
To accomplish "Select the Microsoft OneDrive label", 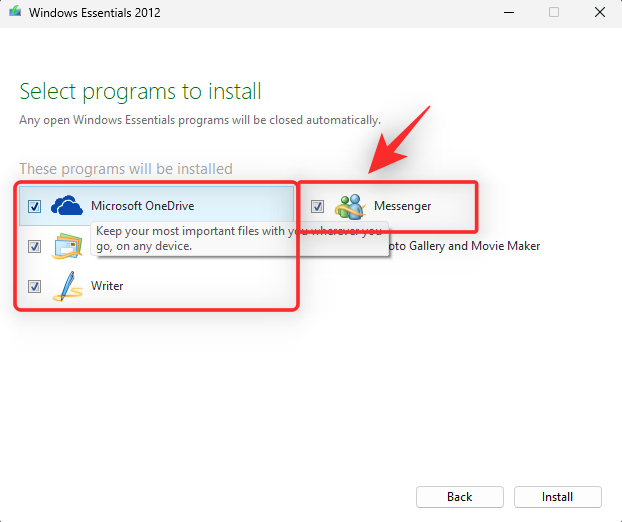I will click(x=143, y=206).
